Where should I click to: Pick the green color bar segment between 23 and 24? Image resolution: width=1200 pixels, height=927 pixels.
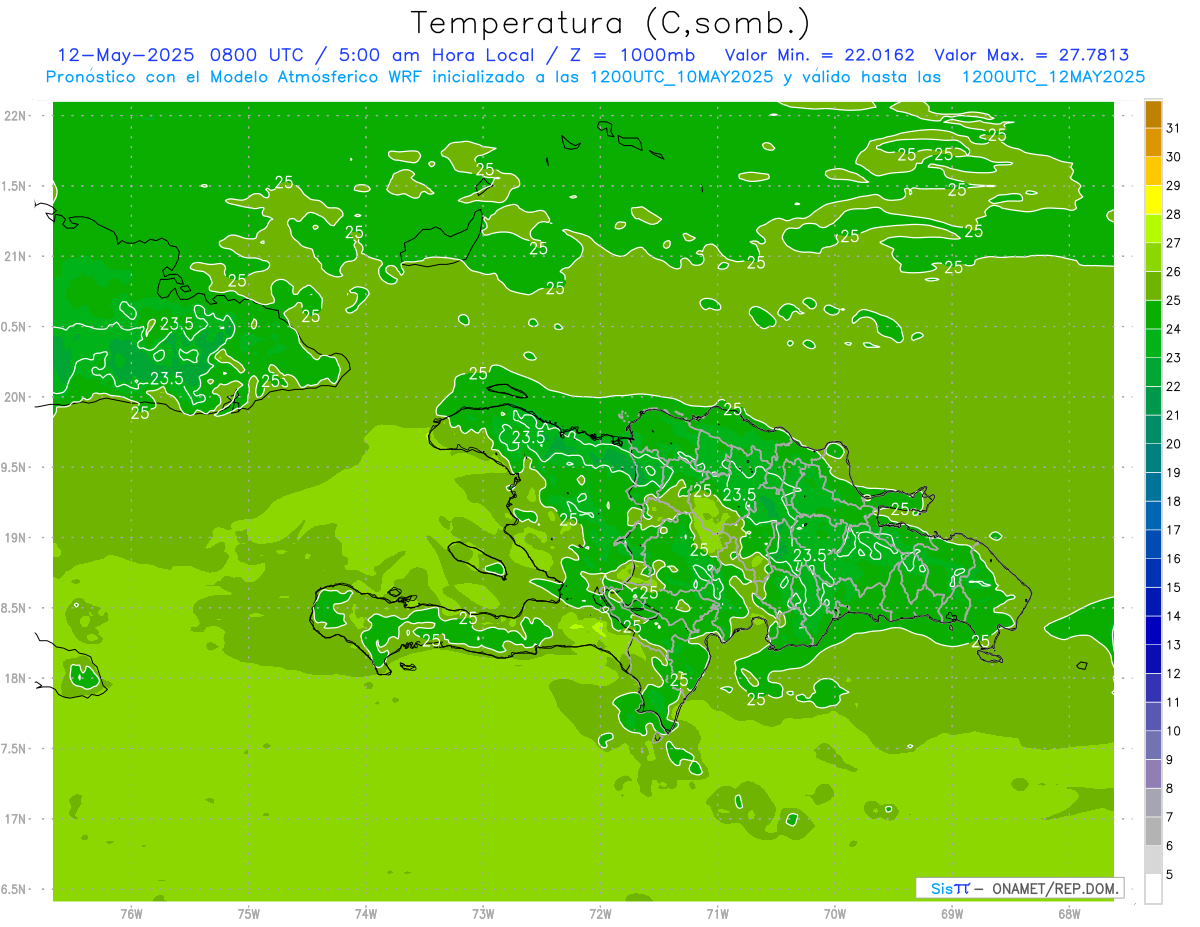pyautogui.click(x=1153, y=344)
